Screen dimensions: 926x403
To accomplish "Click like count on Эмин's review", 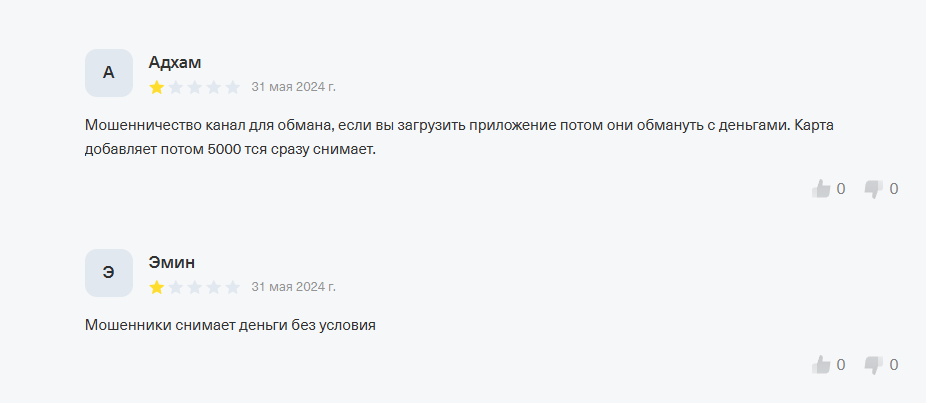I will tap(841, 364).
